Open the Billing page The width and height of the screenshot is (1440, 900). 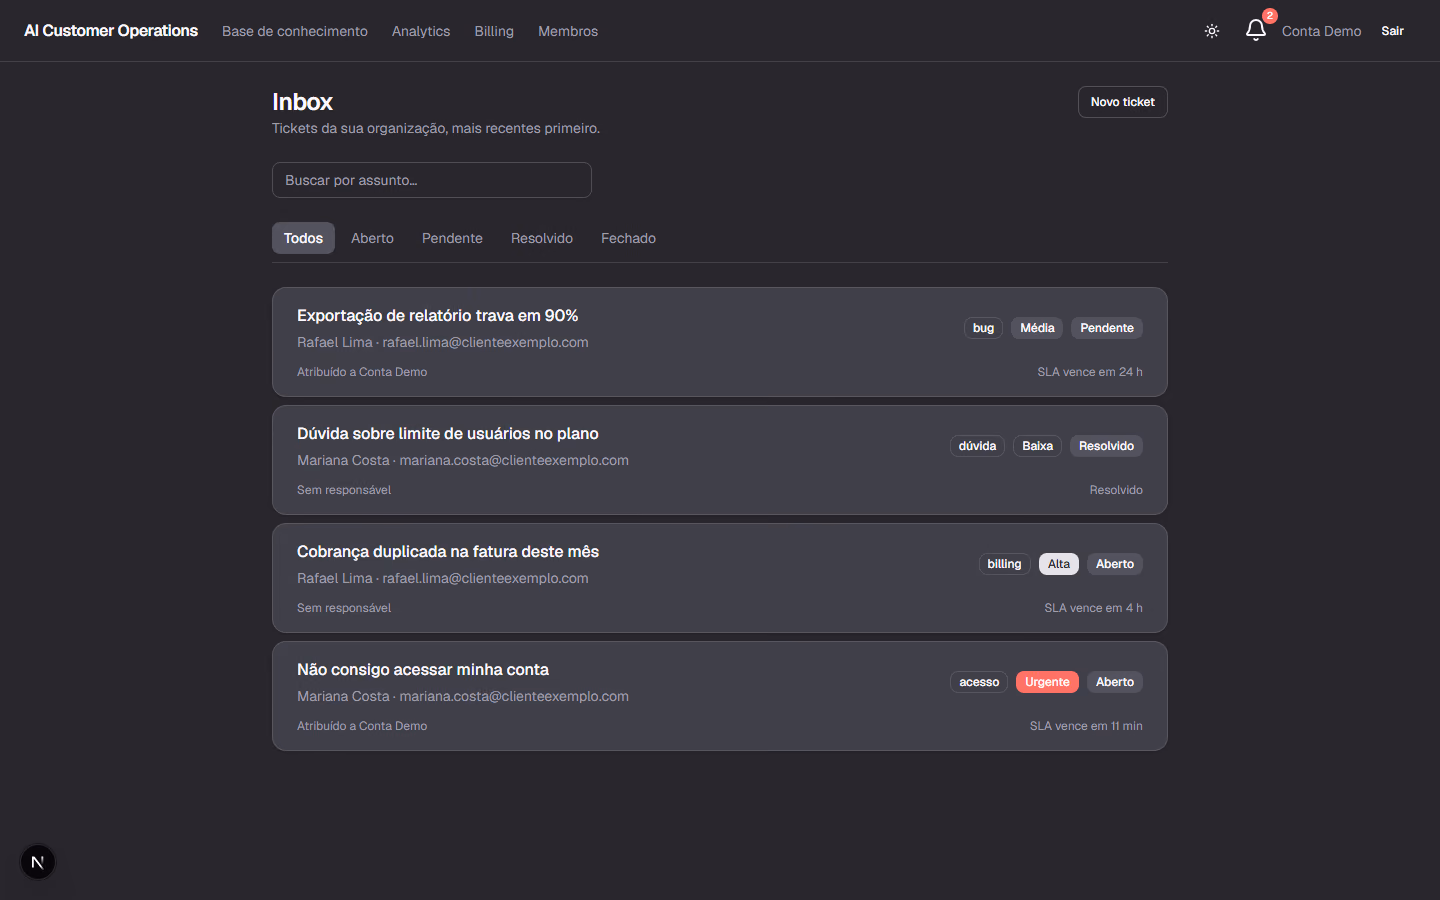pyautogui.click(x=494, y=31)
